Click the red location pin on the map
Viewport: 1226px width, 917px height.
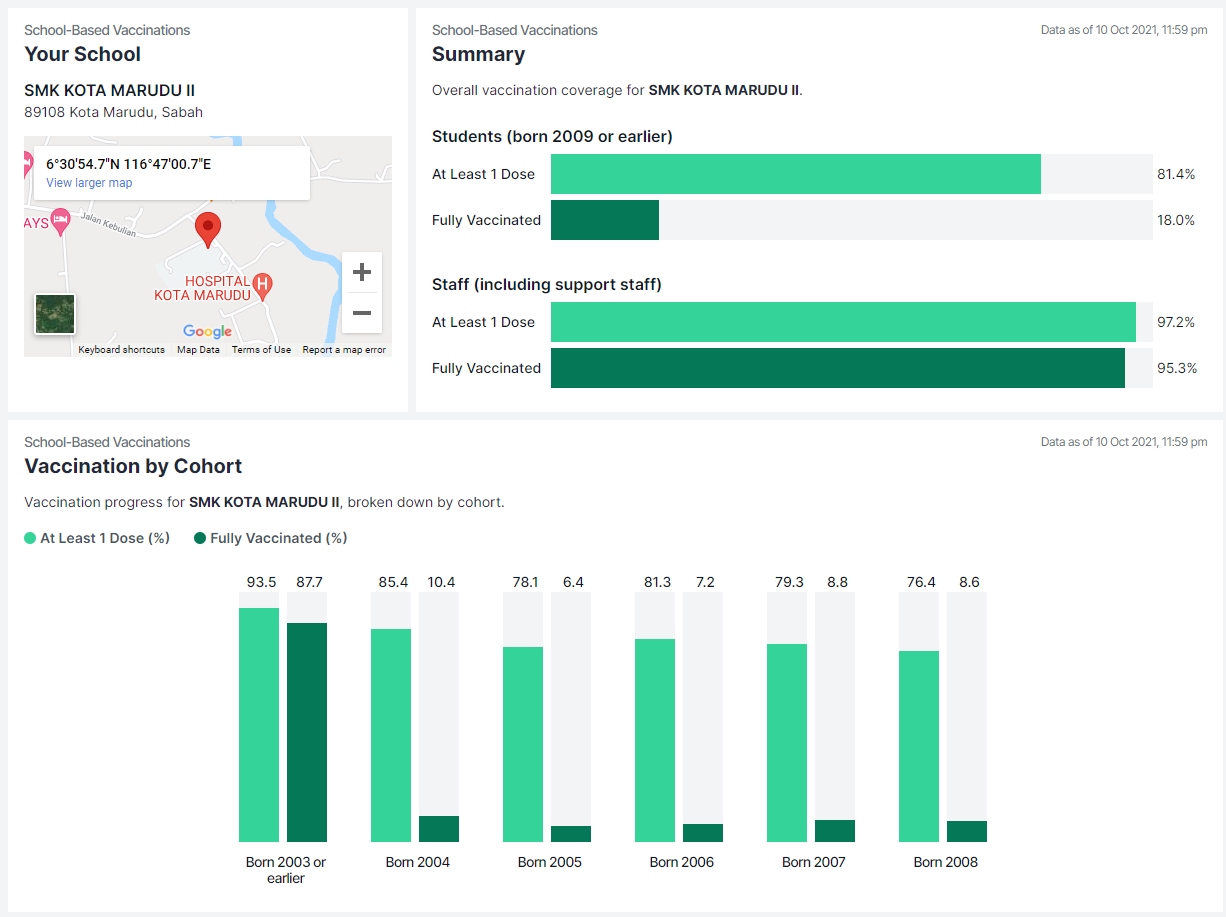pyautogui.click(x=207, y=230)
